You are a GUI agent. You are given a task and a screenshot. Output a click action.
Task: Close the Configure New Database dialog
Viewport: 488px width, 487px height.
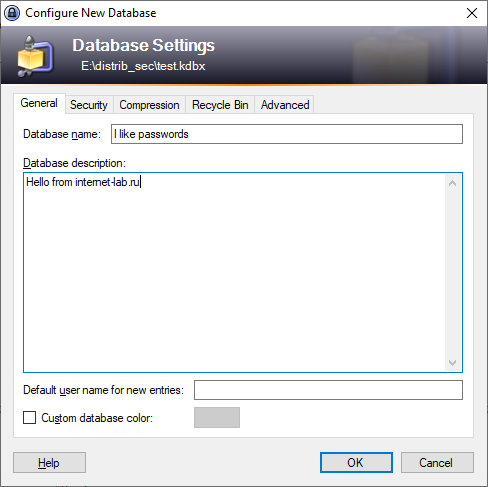click(x=472, y=13)
